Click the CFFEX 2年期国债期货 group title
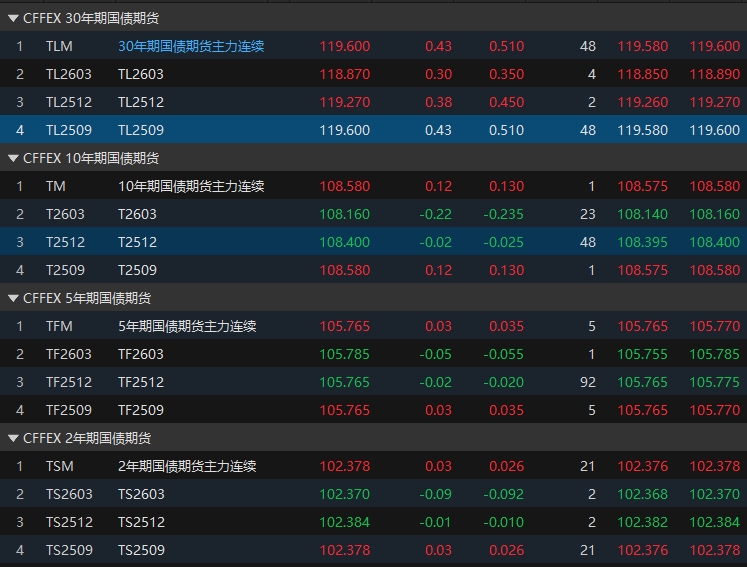The width and height of the screenshot is (747, 567). pyautogui.click(x=87, y=438)
